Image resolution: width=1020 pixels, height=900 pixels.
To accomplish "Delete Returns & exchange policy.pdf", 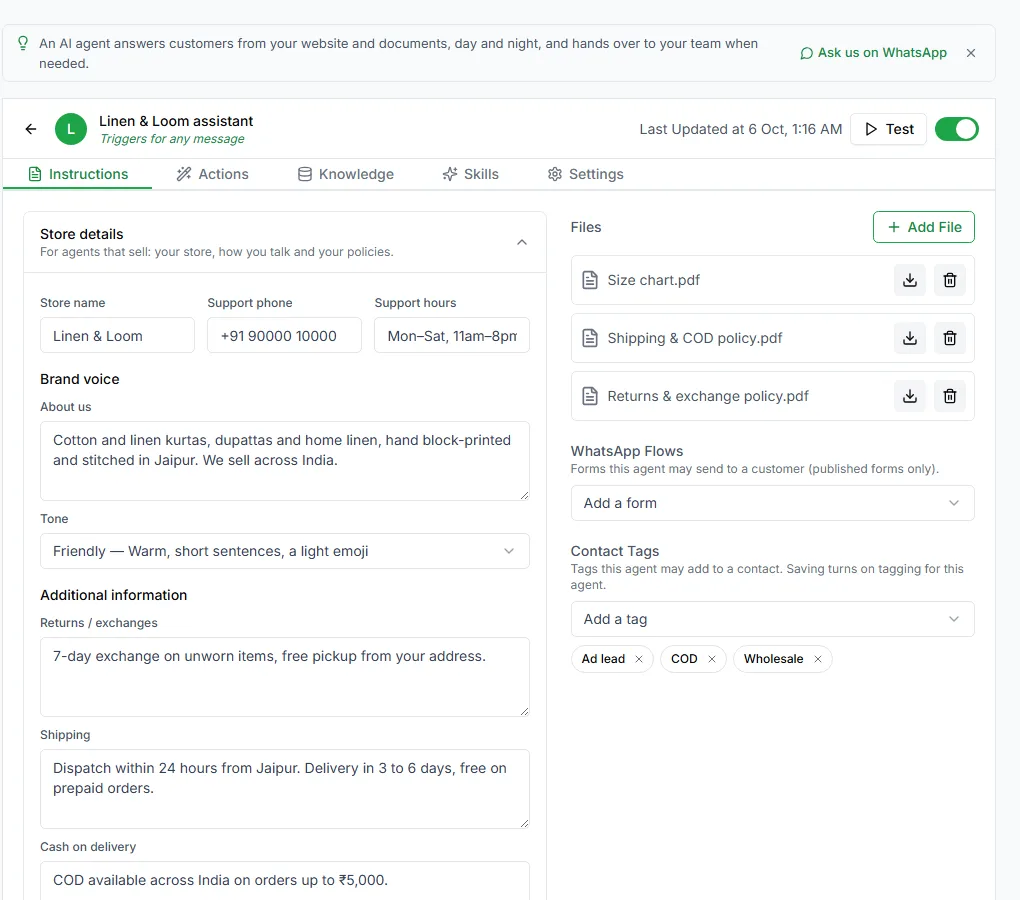I will [950, 396].
